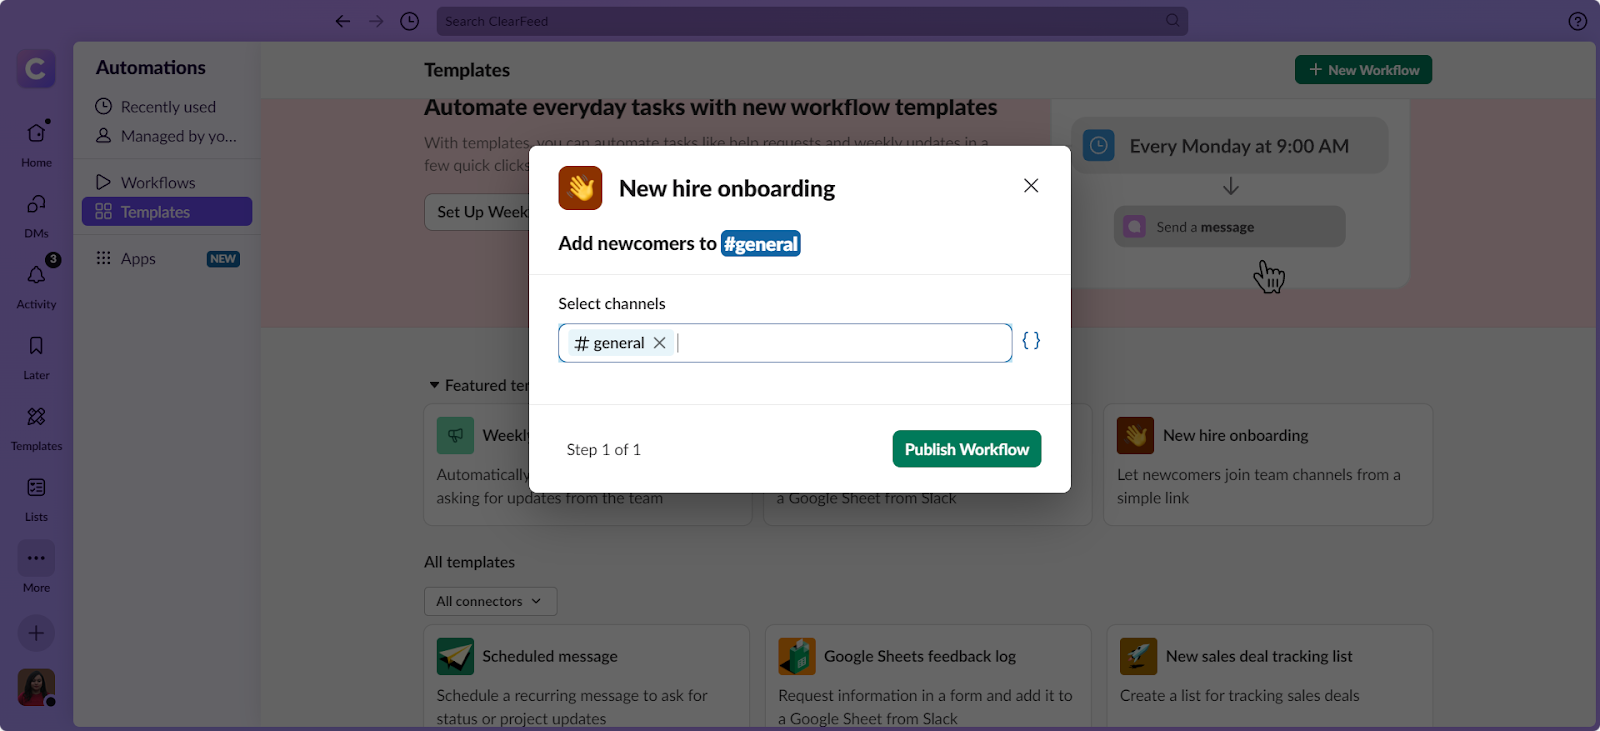
Task: Click the clock icon in schedule preview
Action: coord(1098,146)
